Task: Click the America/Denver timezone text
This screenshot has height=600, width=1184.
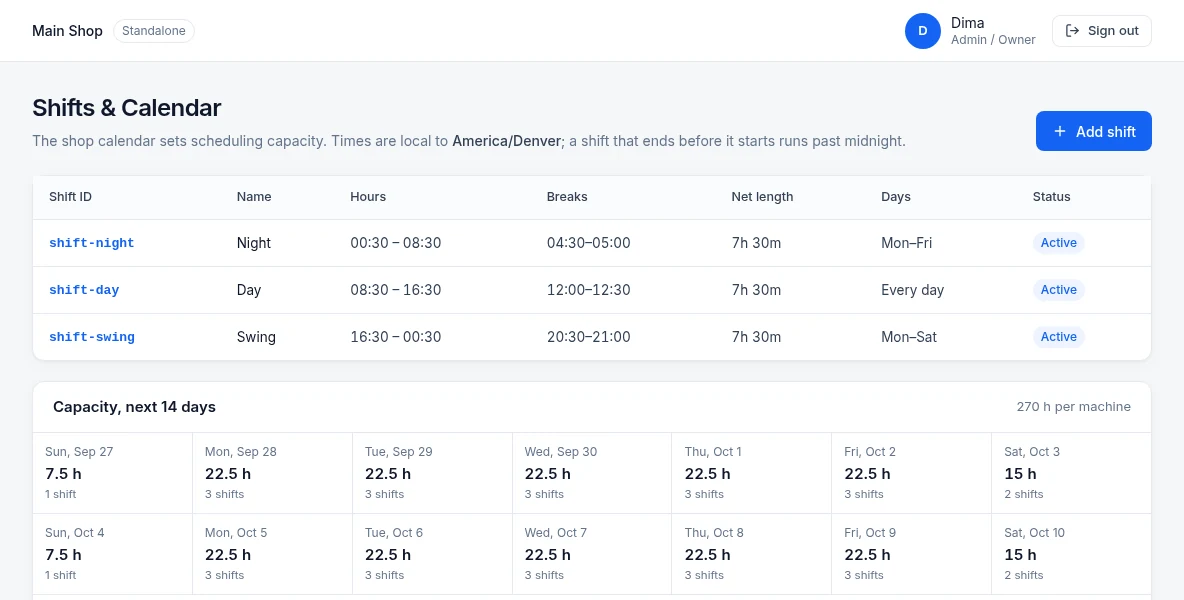Action: (x=506, y=141)
